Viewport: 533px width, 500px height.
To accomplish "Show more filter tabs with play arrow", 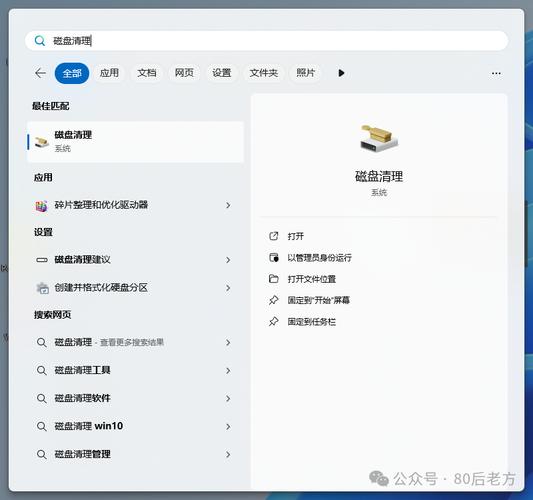I will (341, 73).
